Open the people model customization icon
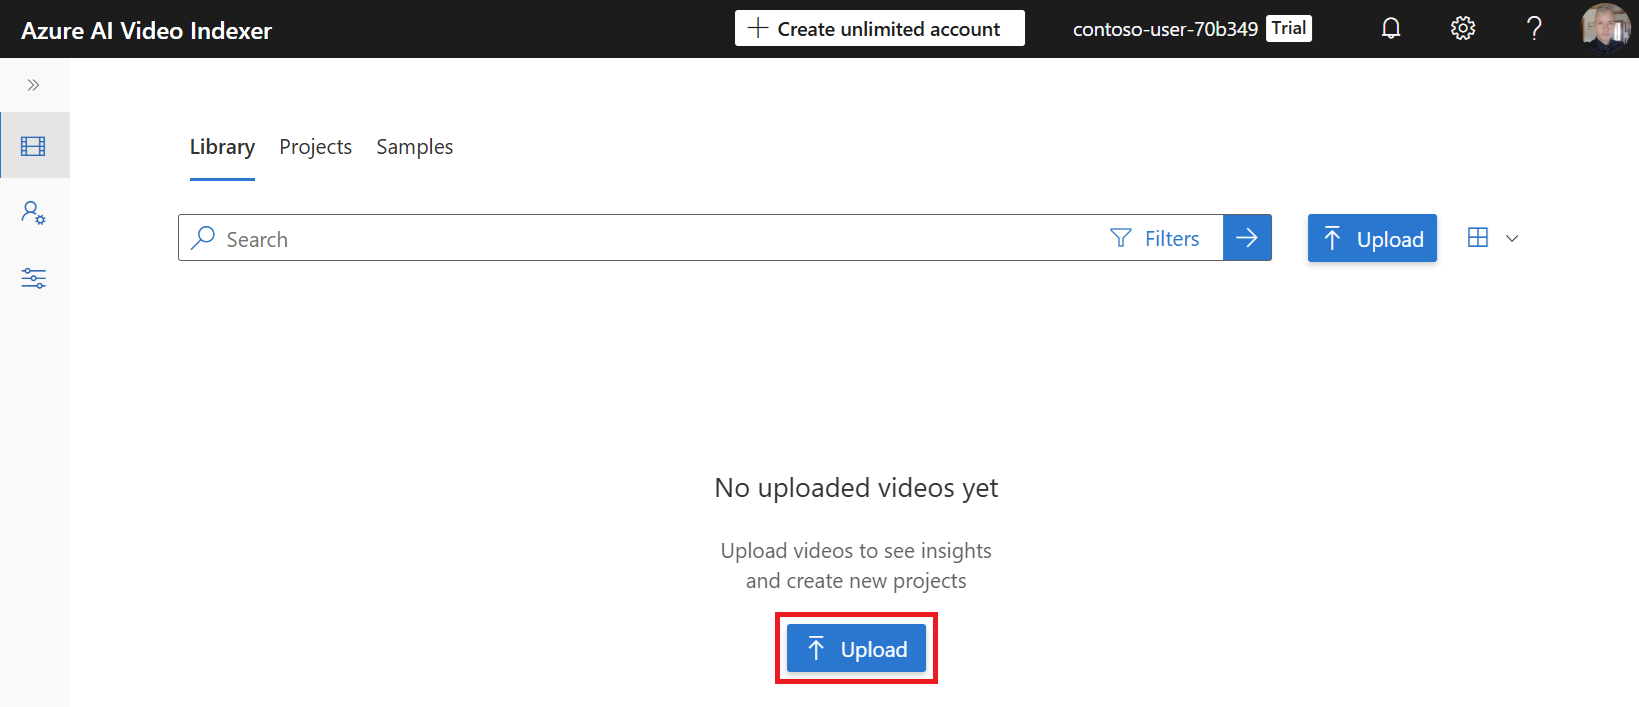Image resolution: width=1639 pixels, height=707 pixels. coord(33,213)
